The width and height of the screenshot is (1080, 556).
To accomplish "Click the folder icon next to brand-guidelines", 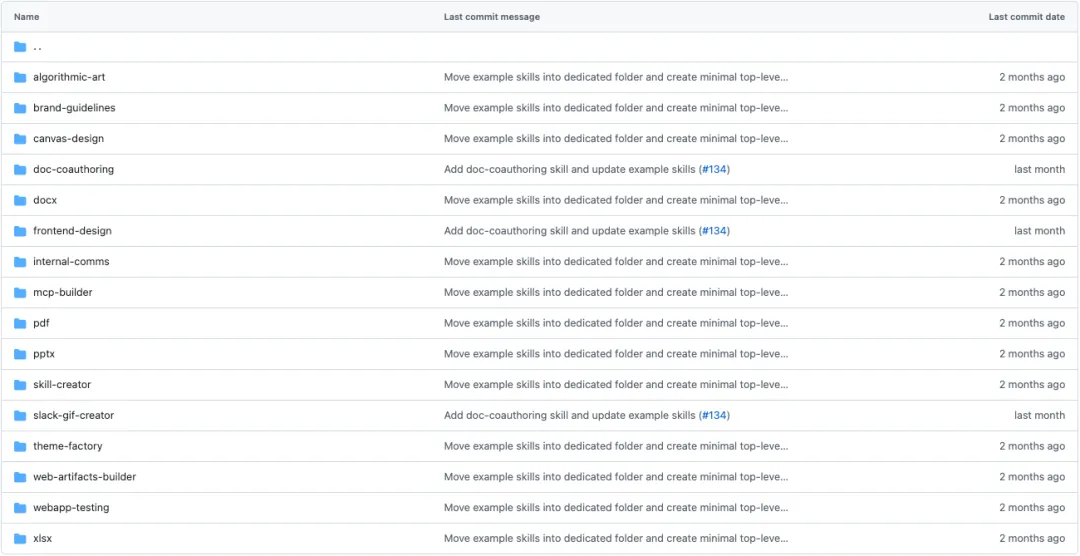I will tap(20, 108).
